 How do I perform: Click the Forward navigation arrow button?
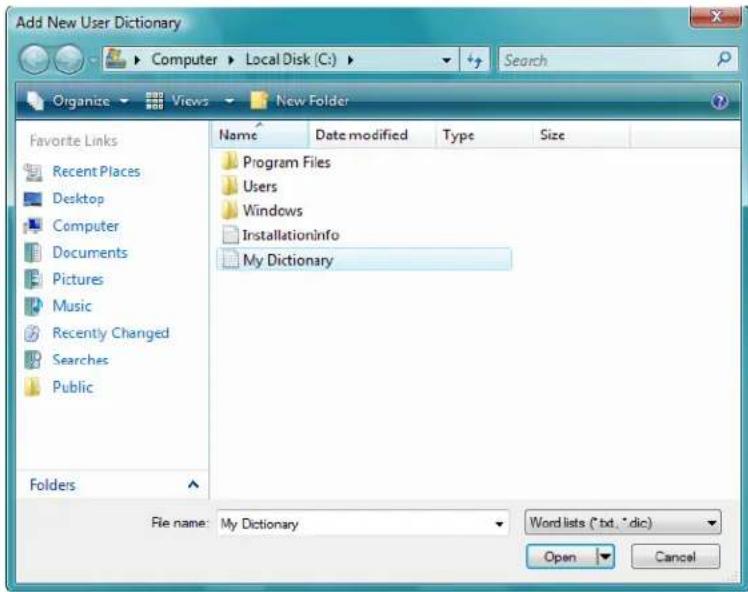coord(69,60)
